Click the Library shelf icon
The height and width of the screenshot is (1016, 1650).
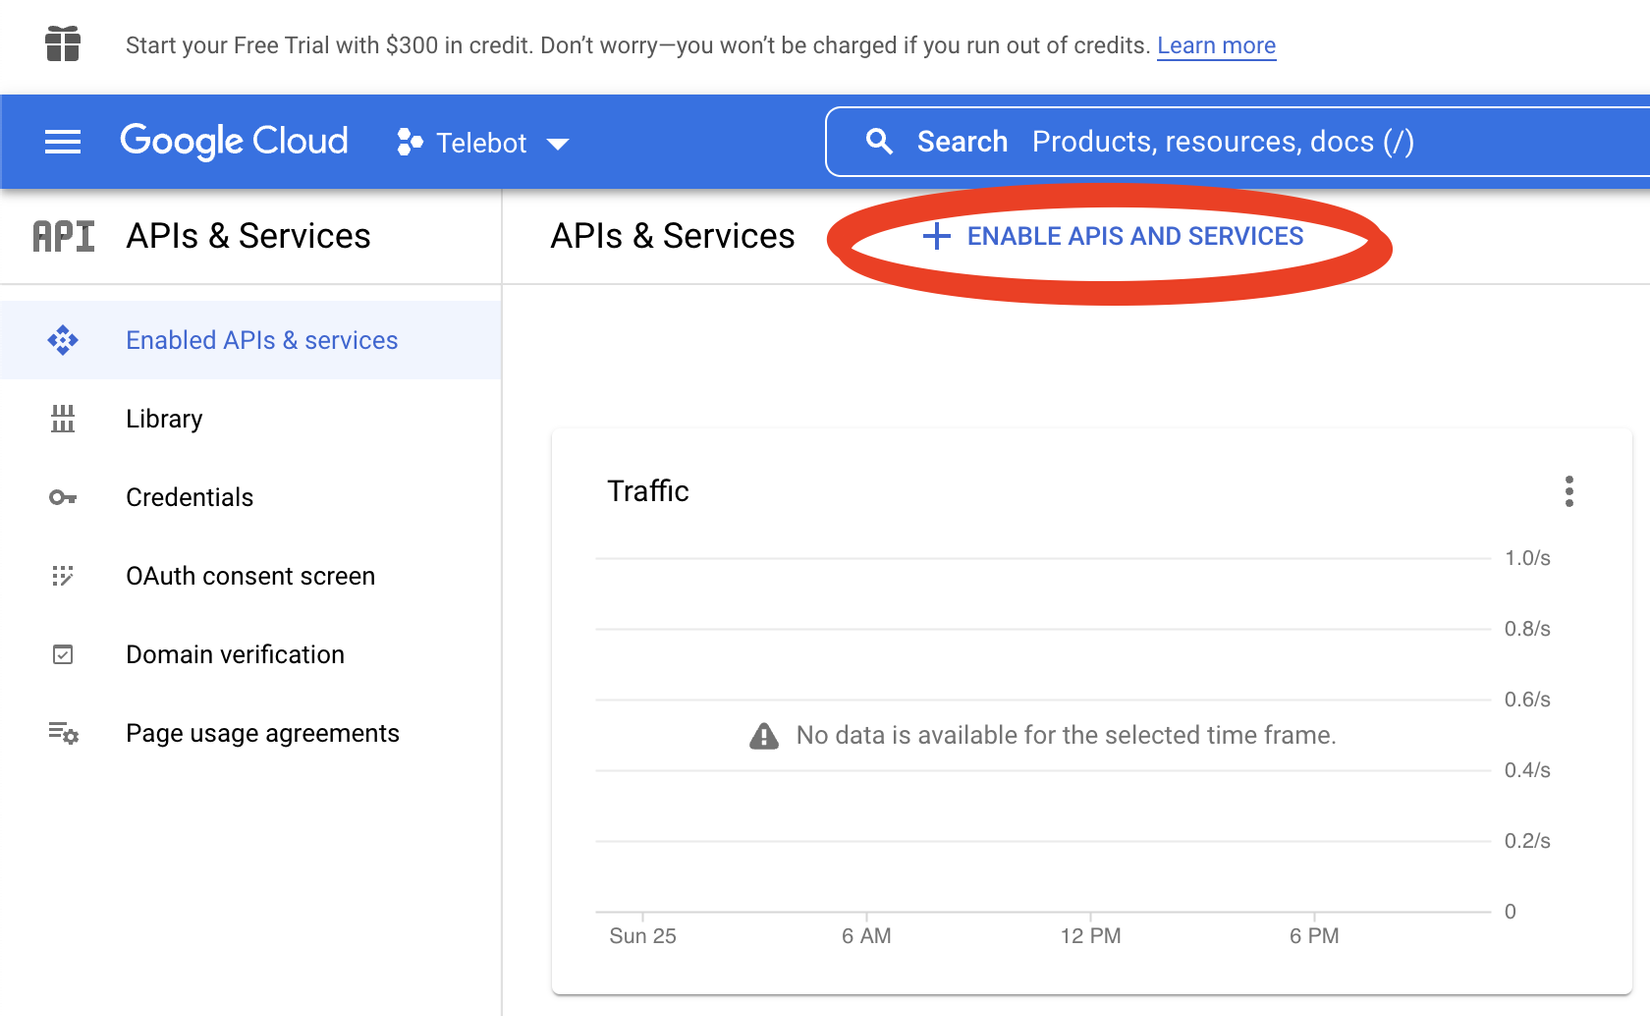coord(63,418)
